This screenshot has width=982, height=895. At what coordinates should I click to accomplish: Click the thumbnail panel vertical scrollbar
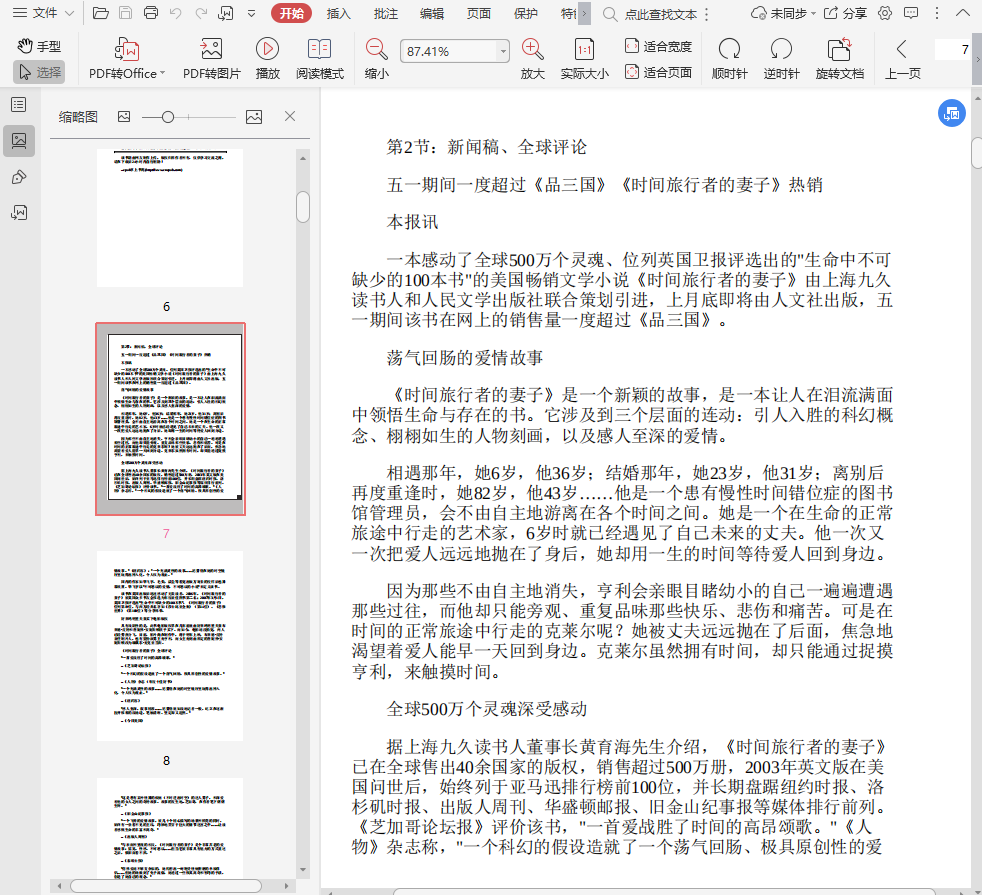[x=303, y=207]
